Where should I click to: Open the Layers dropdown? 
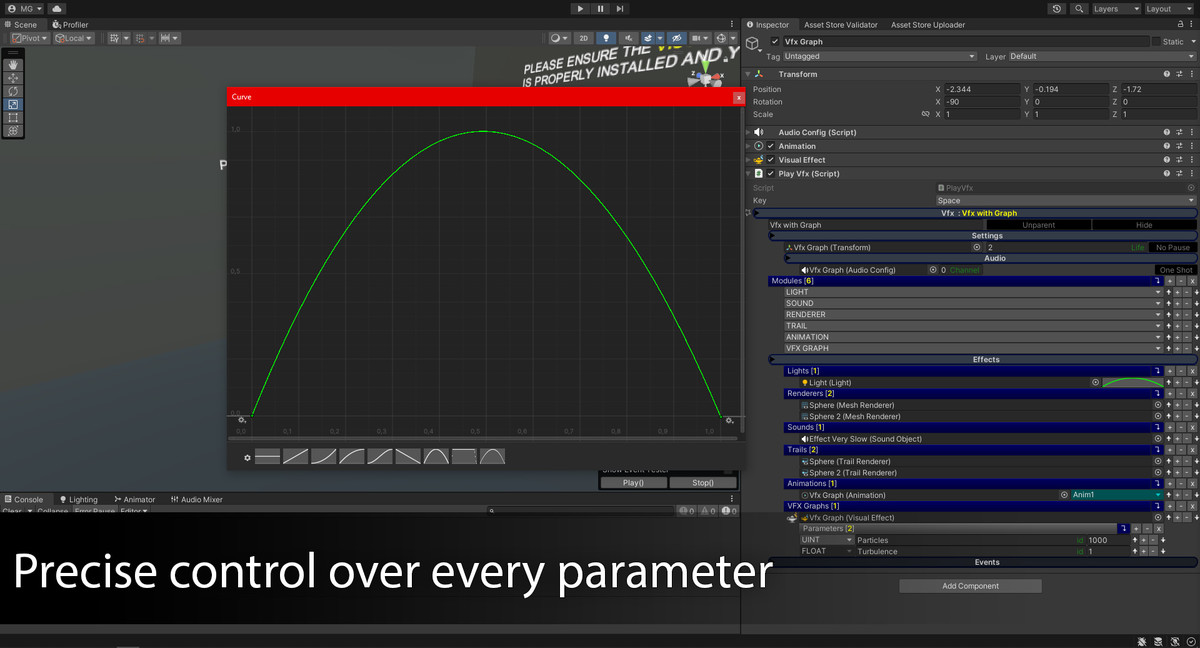1116,9
